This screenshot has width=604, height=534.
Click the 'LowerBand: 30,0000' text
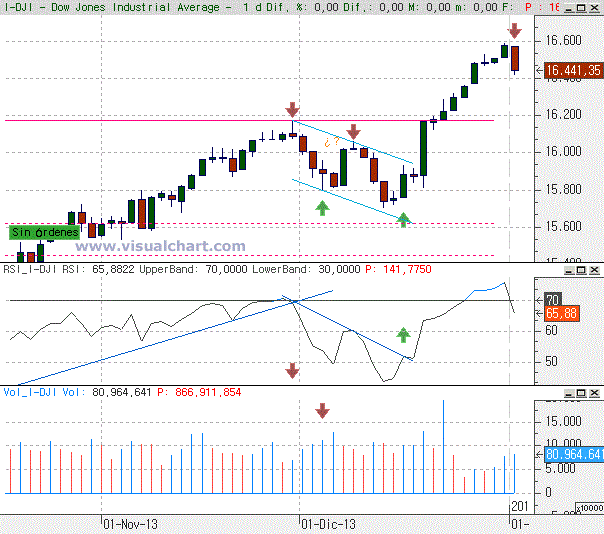point(306,269)
